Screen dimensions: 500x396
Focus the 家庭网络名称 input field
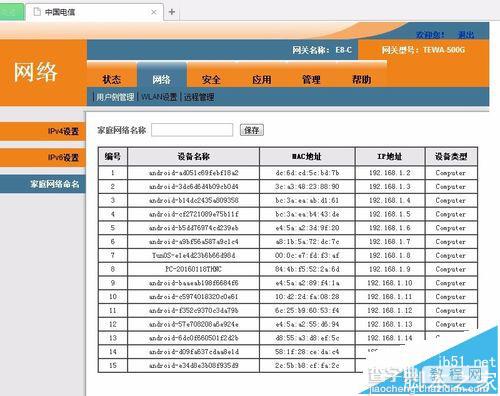tap(192, 130)
